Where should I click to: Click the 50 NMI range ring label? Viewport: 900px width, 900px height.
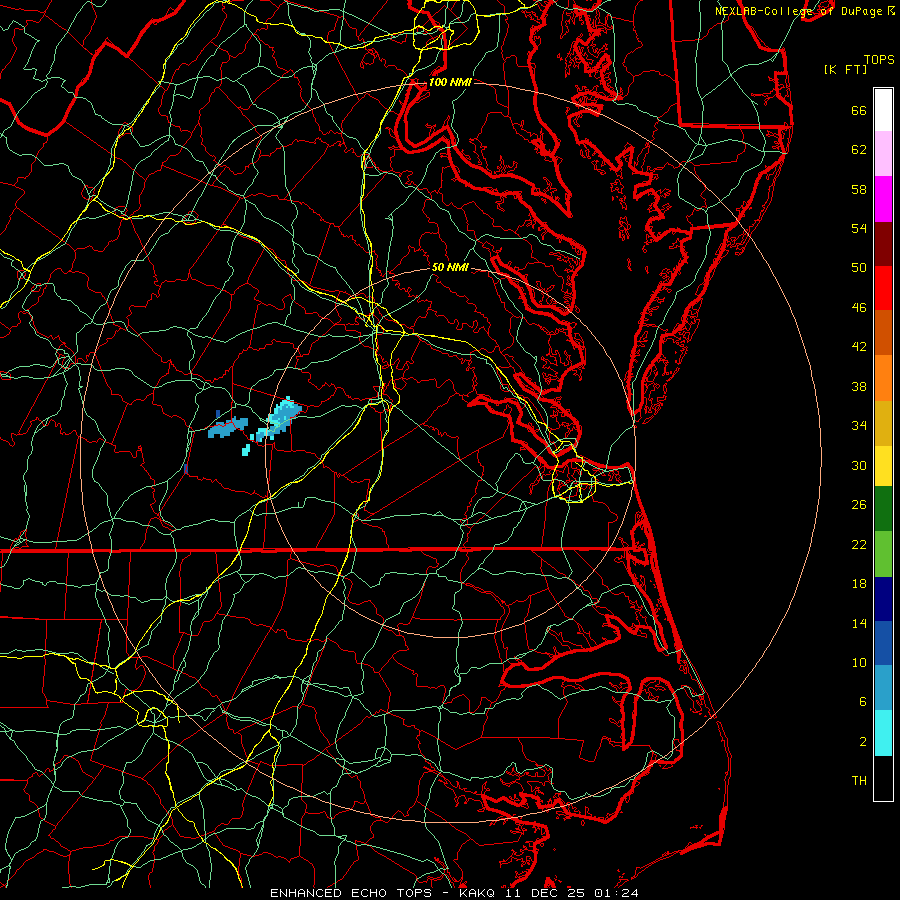tap(450, 267)
